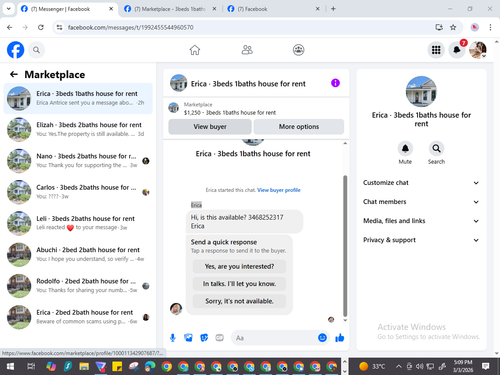Switch to Messenger | Facebook tab
Viewport: 500px width, 375px height.
[x=67, y=9]
